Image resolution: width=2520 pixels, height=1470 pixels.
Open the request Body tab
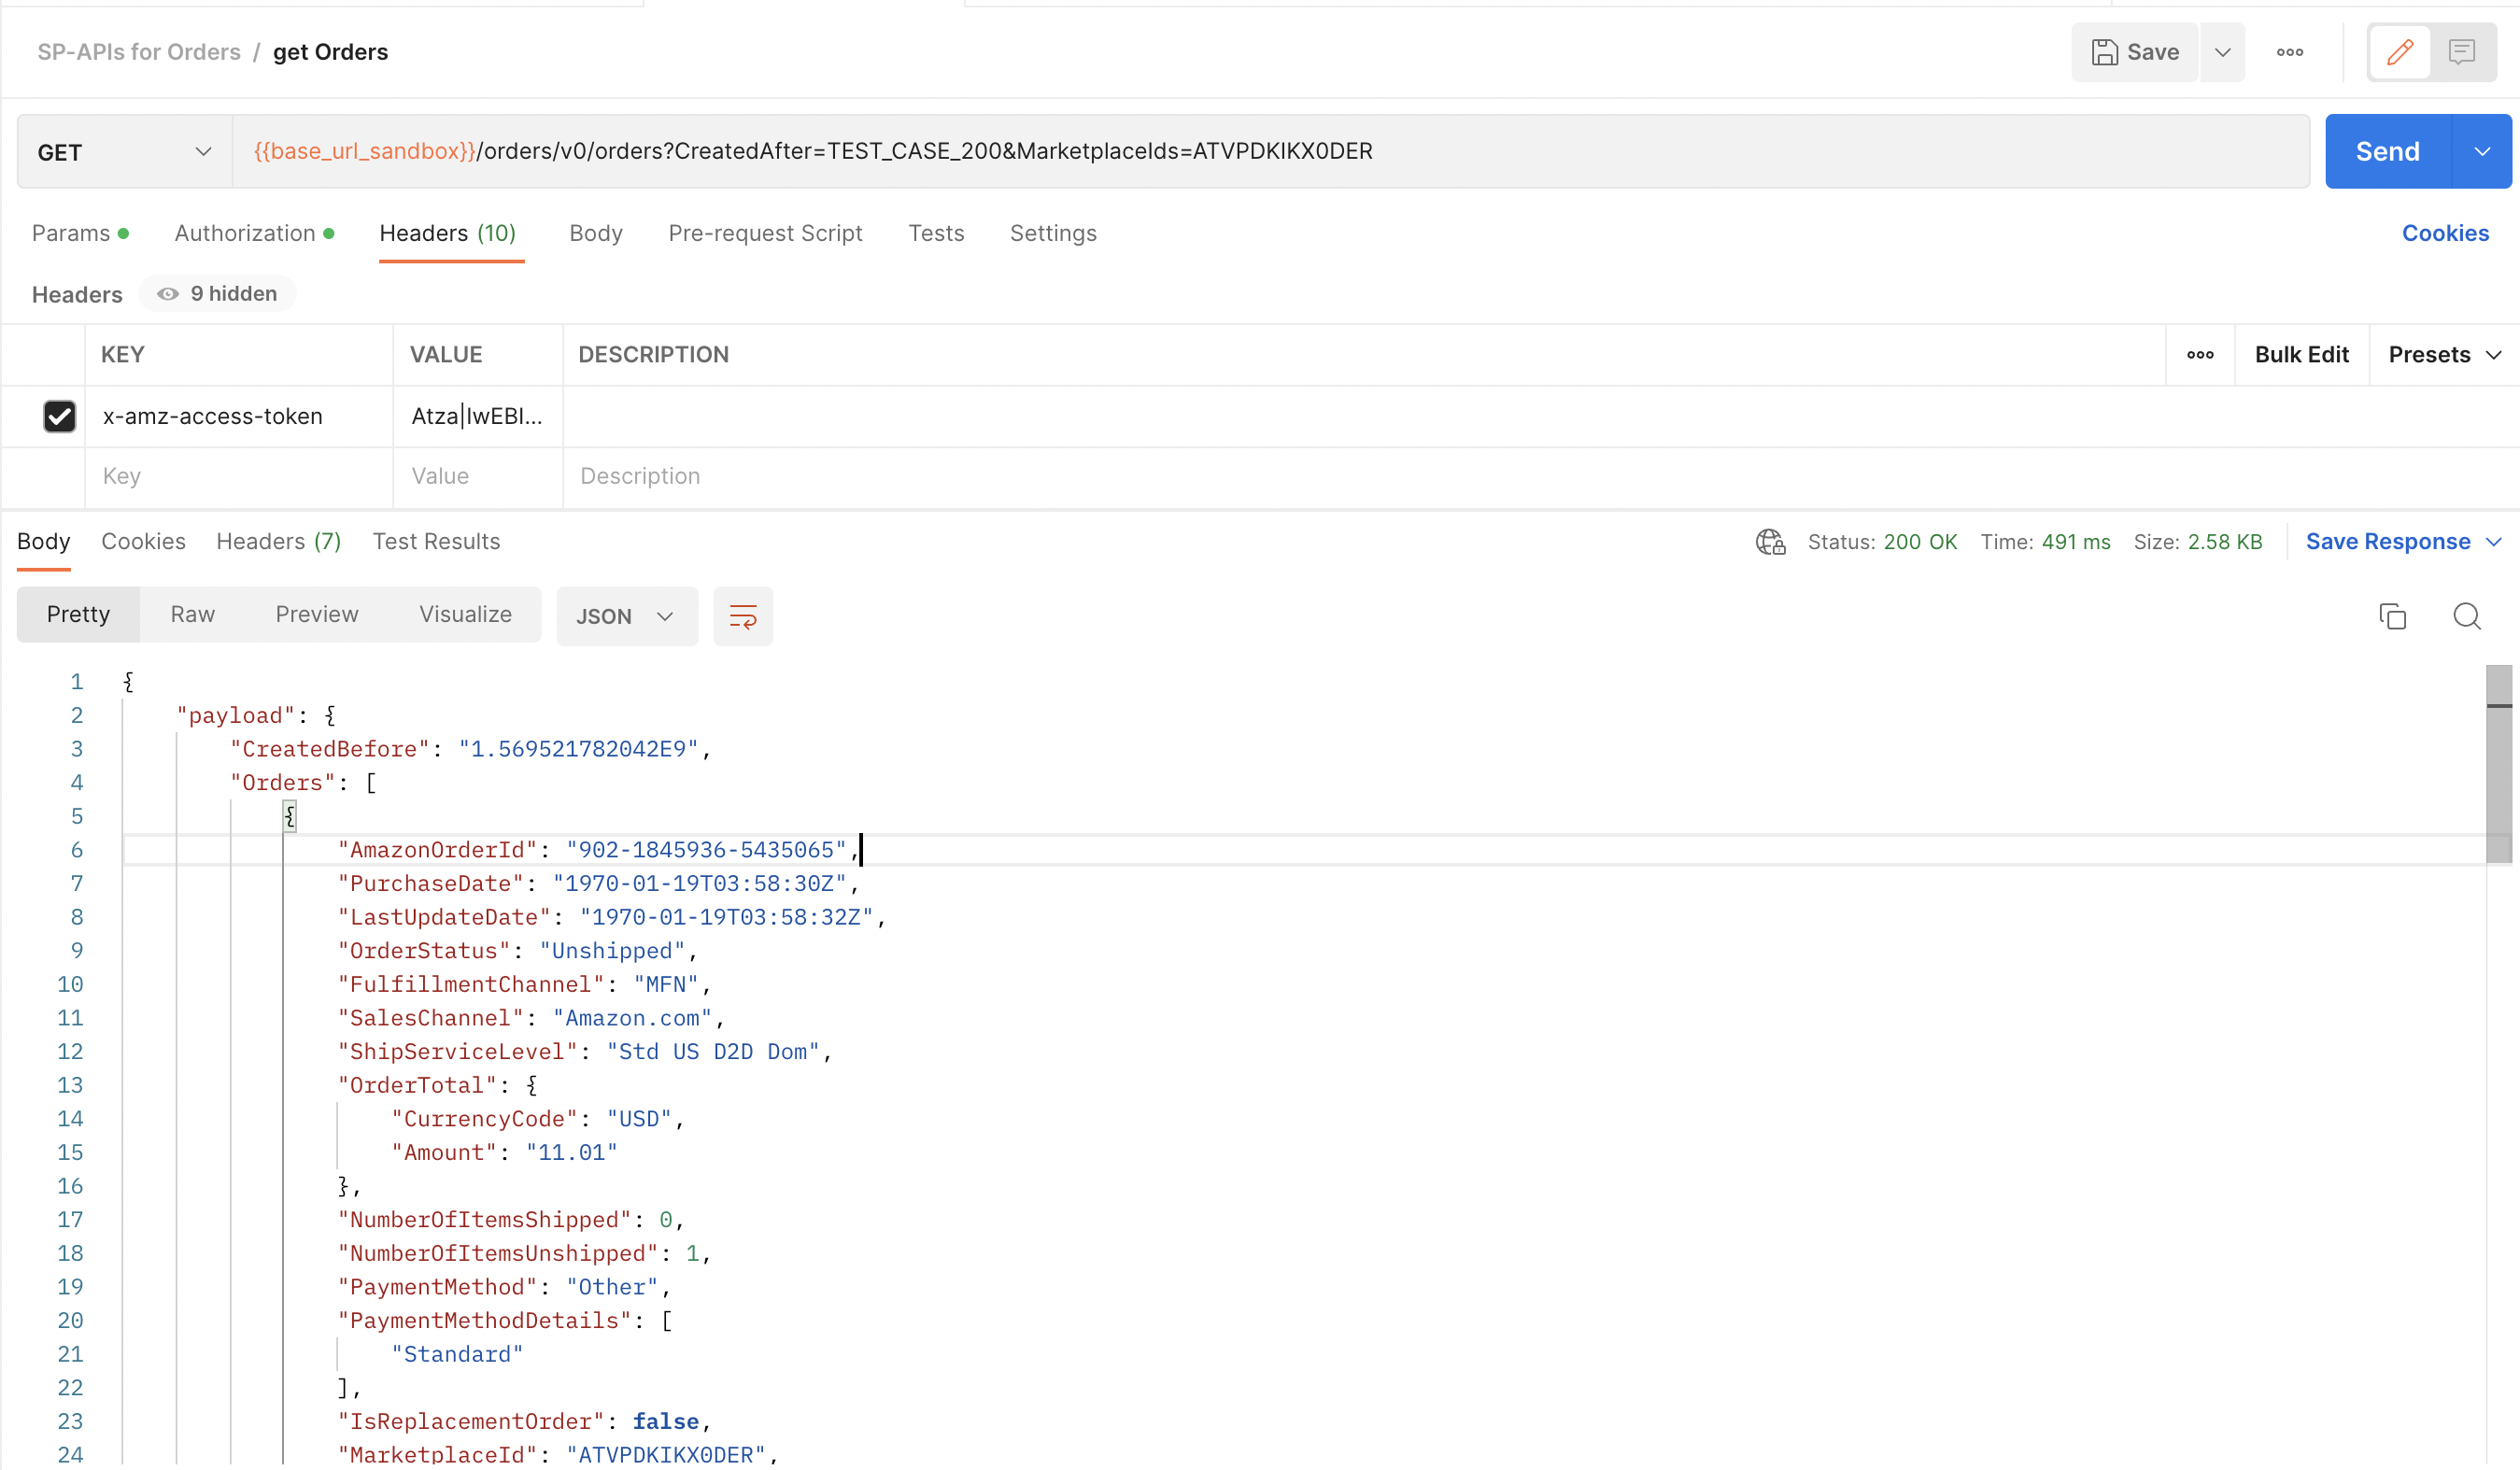coord(596,234)
